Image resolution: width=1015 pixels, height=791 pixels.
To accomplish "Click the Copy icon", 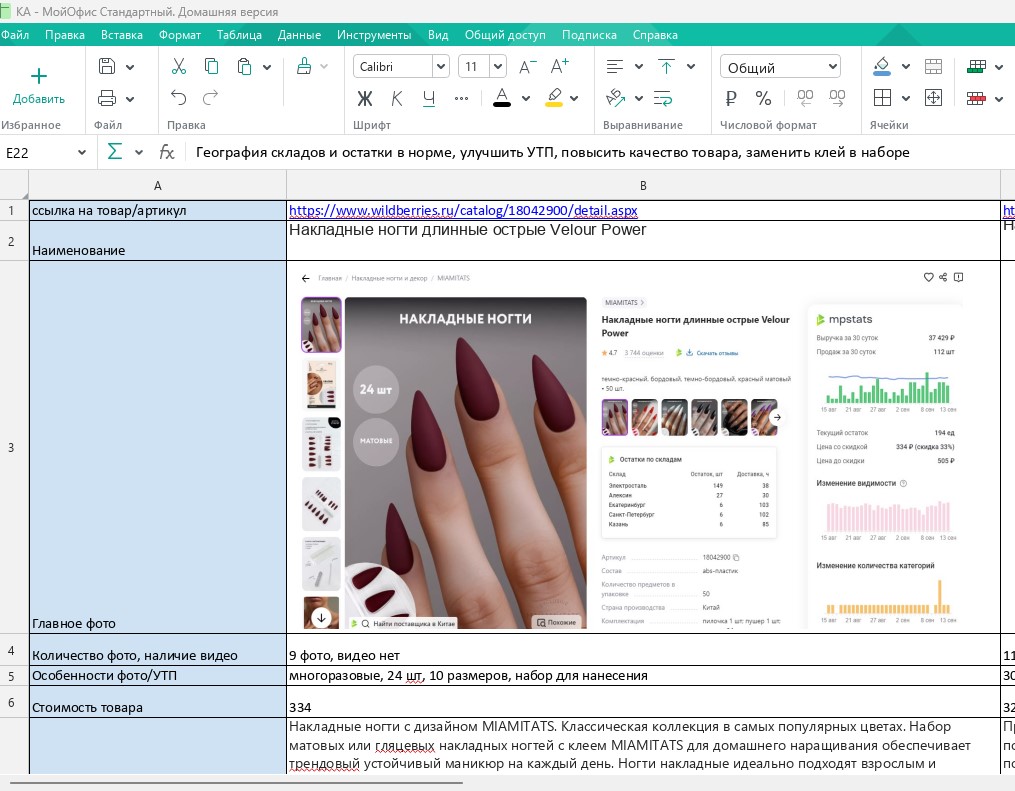I will [x=211, y=66].
